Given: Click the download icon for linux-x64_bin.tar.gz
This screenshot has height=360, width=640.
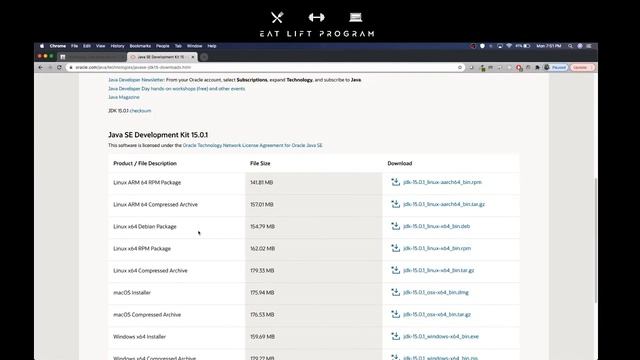Looking at the screenshot, I should (x=395, y=270).
